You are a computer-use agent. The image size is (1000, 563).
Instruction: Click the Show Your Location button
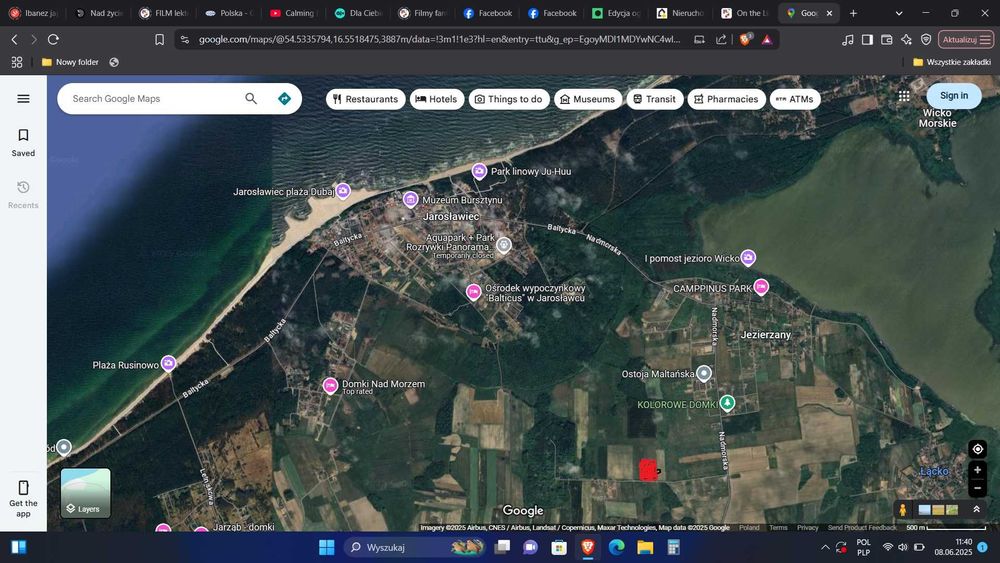(x=977, y=449)
